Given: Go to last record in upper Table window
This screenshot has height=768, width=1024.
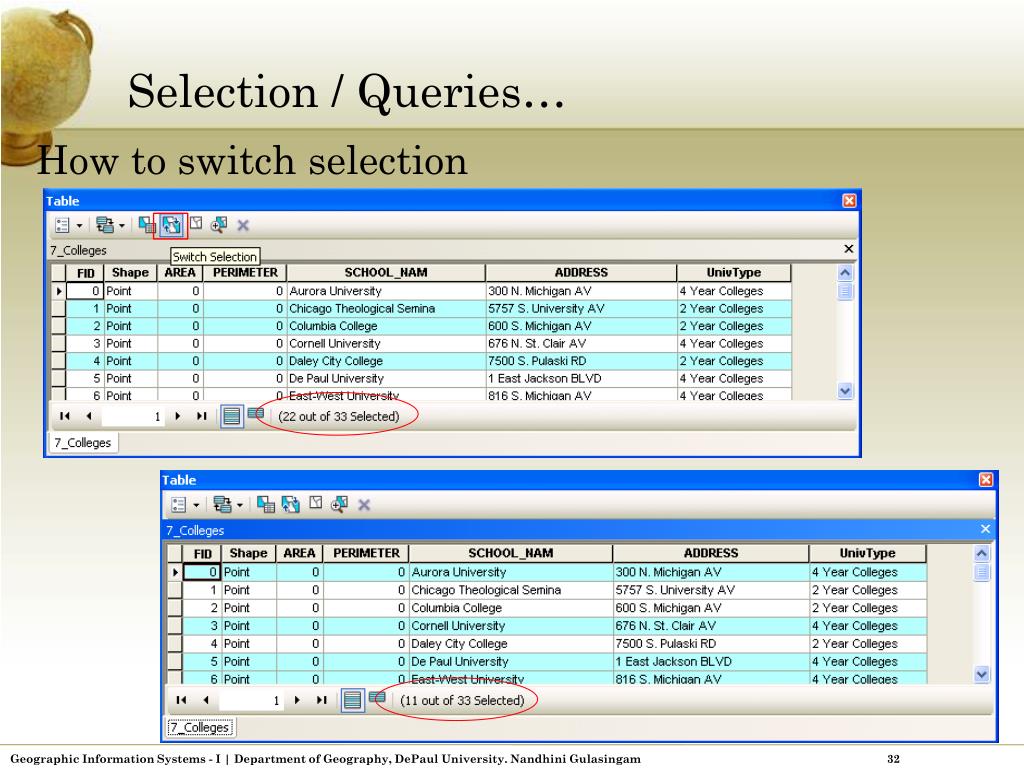Looking at the screenshot, I should 202,416.
